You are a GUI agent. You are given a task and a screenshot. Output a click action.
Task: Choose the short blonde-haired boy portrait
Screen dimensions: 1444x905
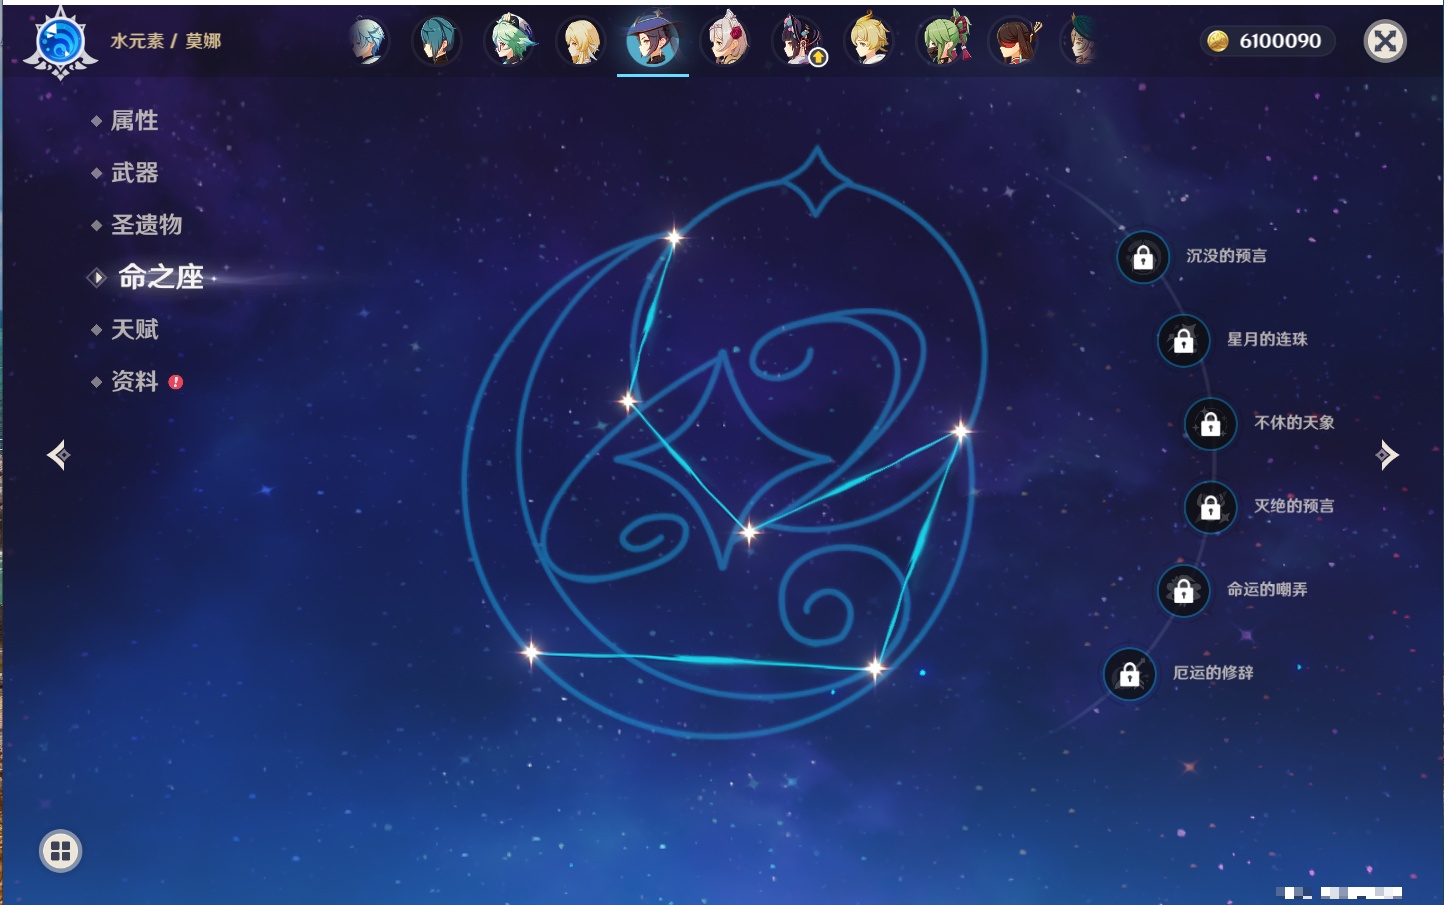click(x=870, y=42)
